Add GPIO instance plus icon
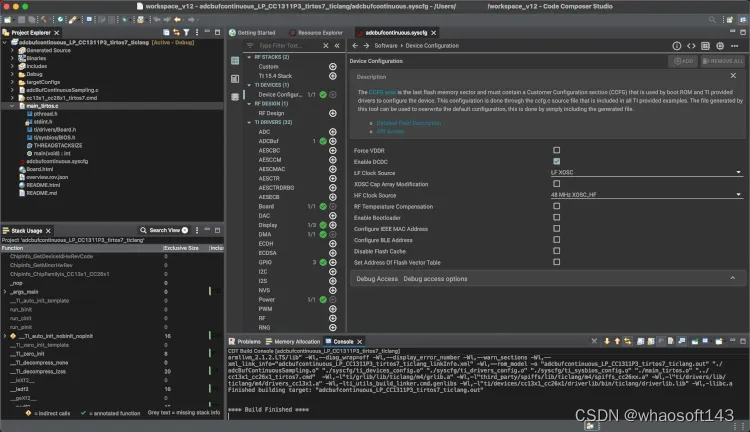The image size is (750, 432). [x=332, y=262]
